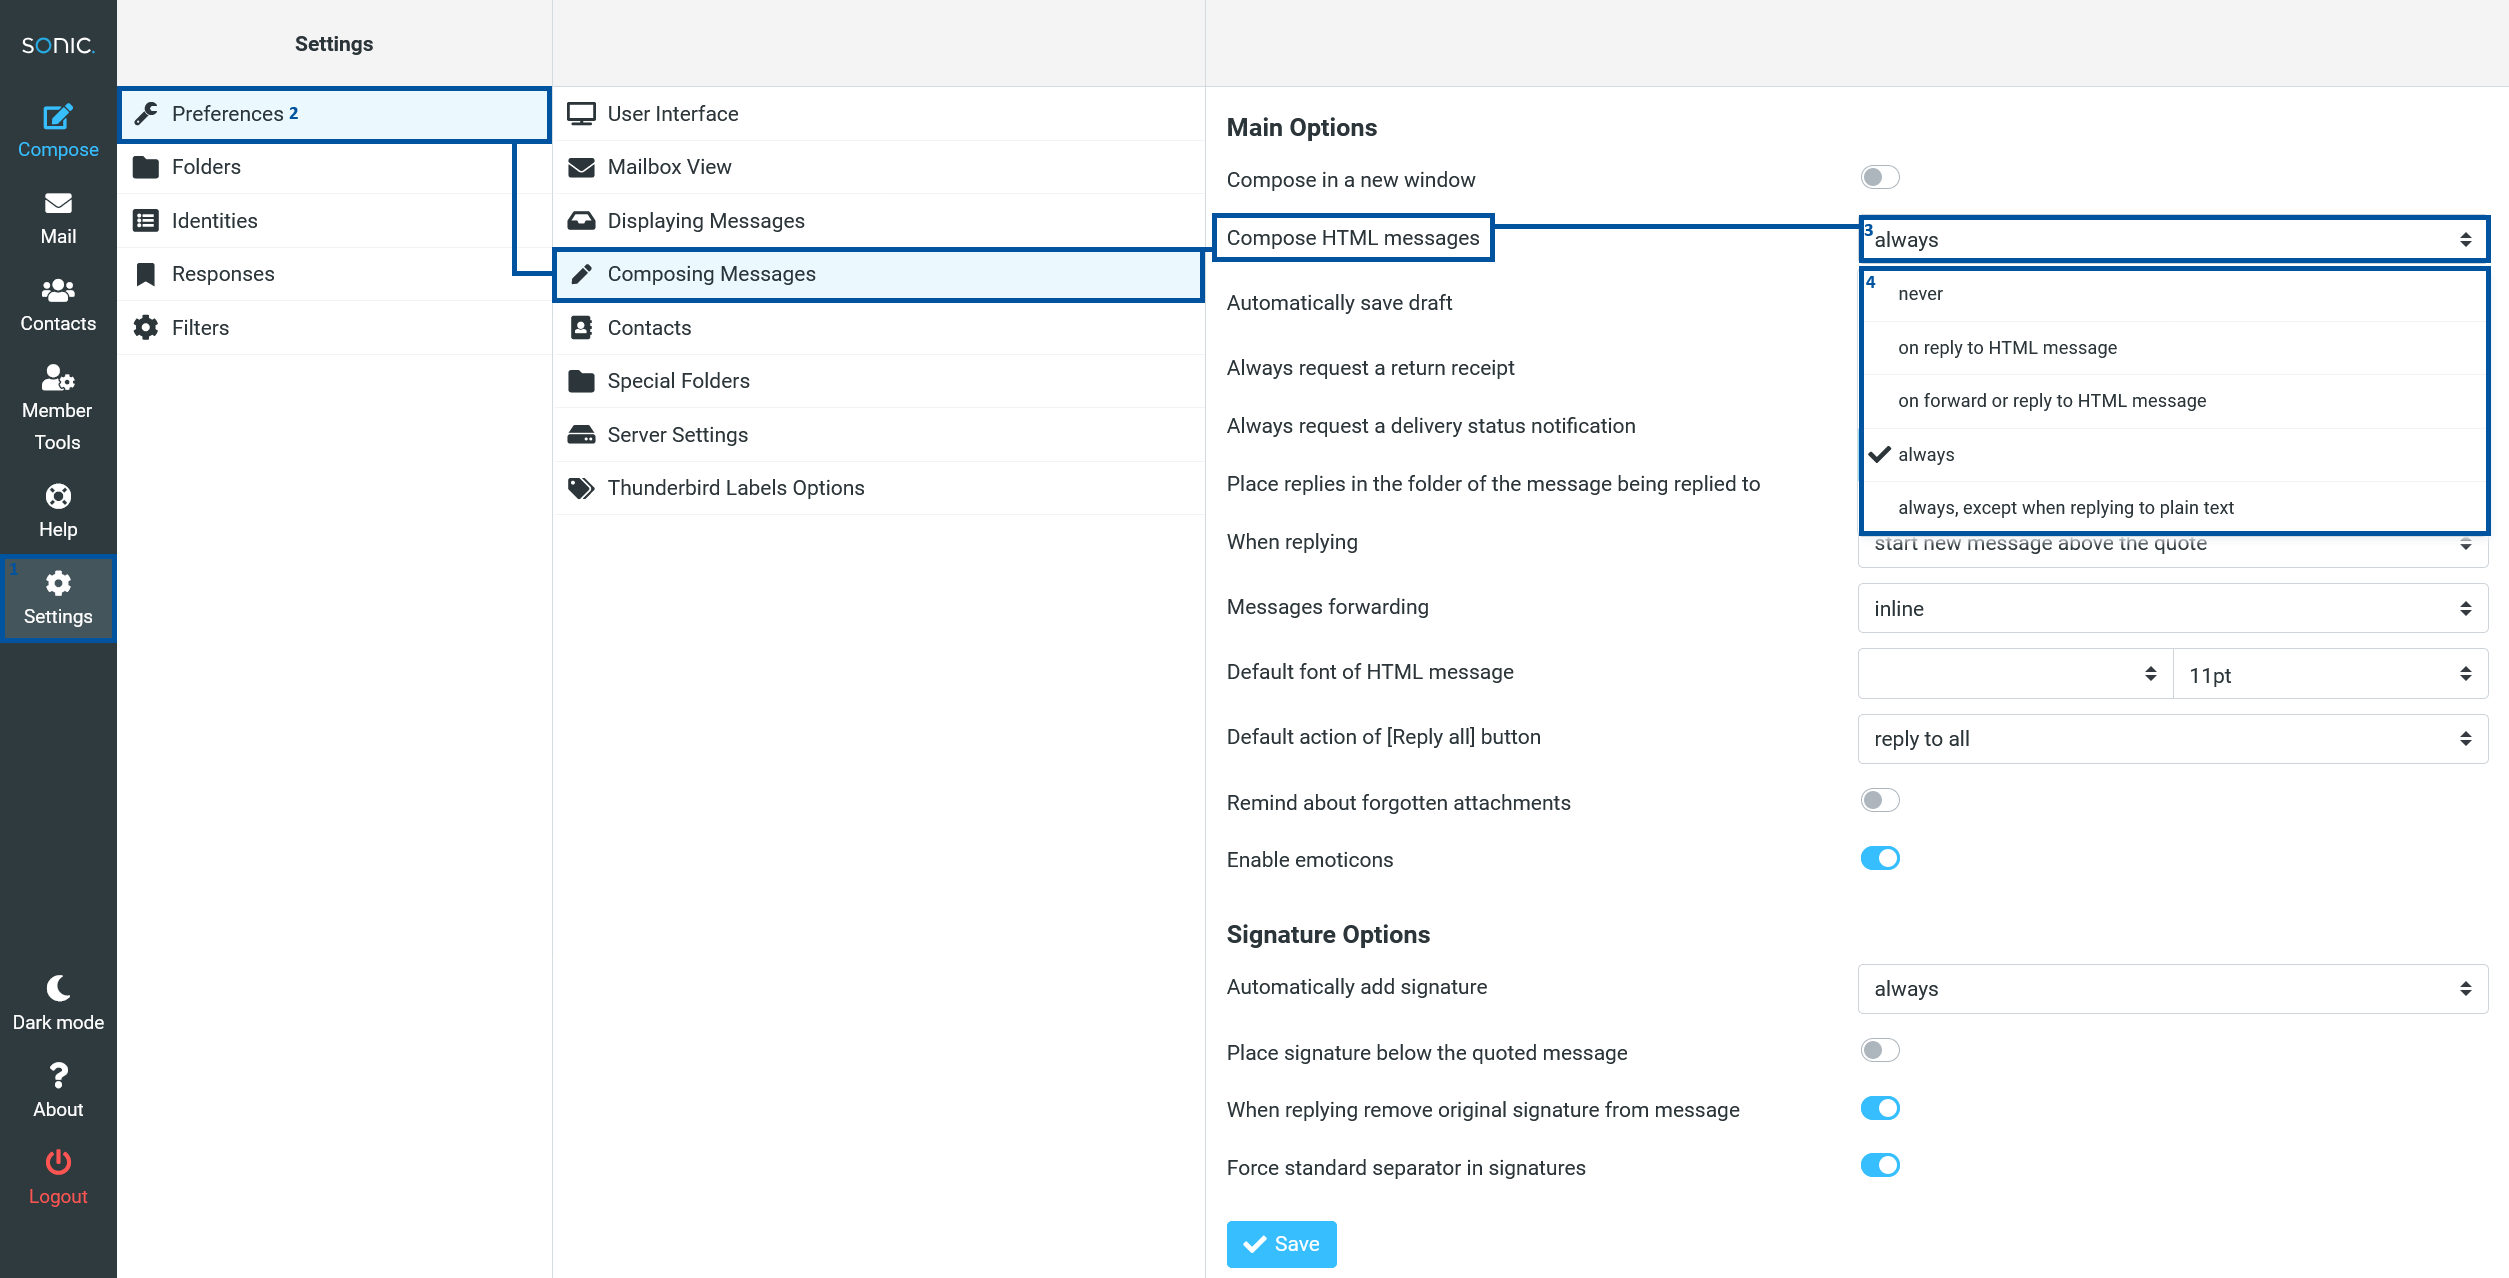Select 'on reply to HTML message' option

2174,348
